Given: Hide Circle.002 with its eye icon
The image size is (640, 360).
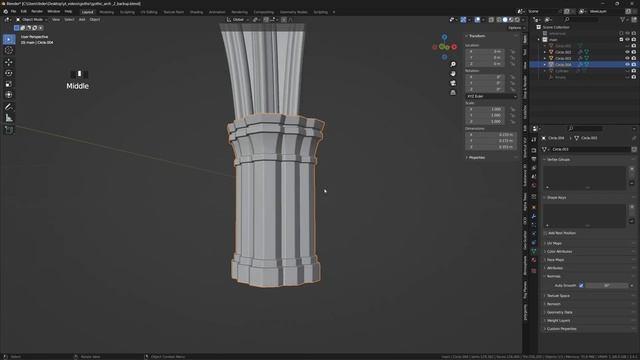Looking at the screenshot, I should 627,52.
